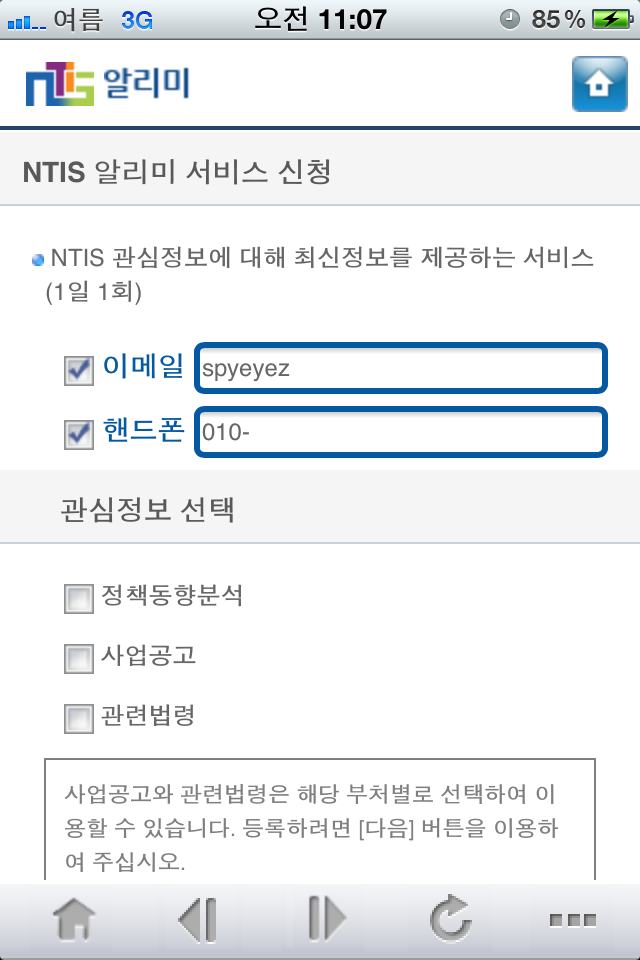Tap the battery indicator in status bar
Screen dimensions: 640x960
pos(612,19)
